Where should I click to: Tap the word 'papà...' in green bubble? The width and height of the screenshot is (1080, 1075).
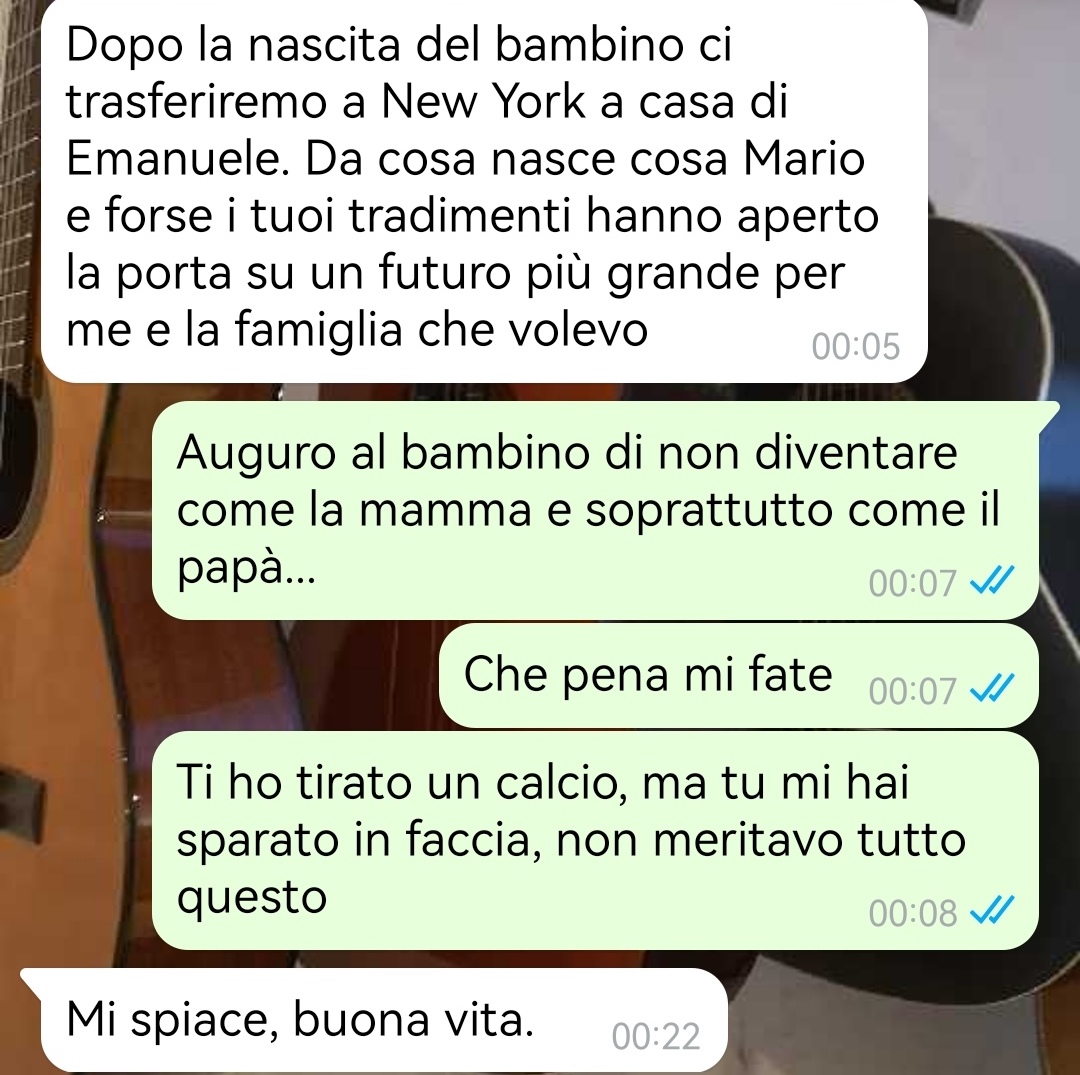[247, 569]
